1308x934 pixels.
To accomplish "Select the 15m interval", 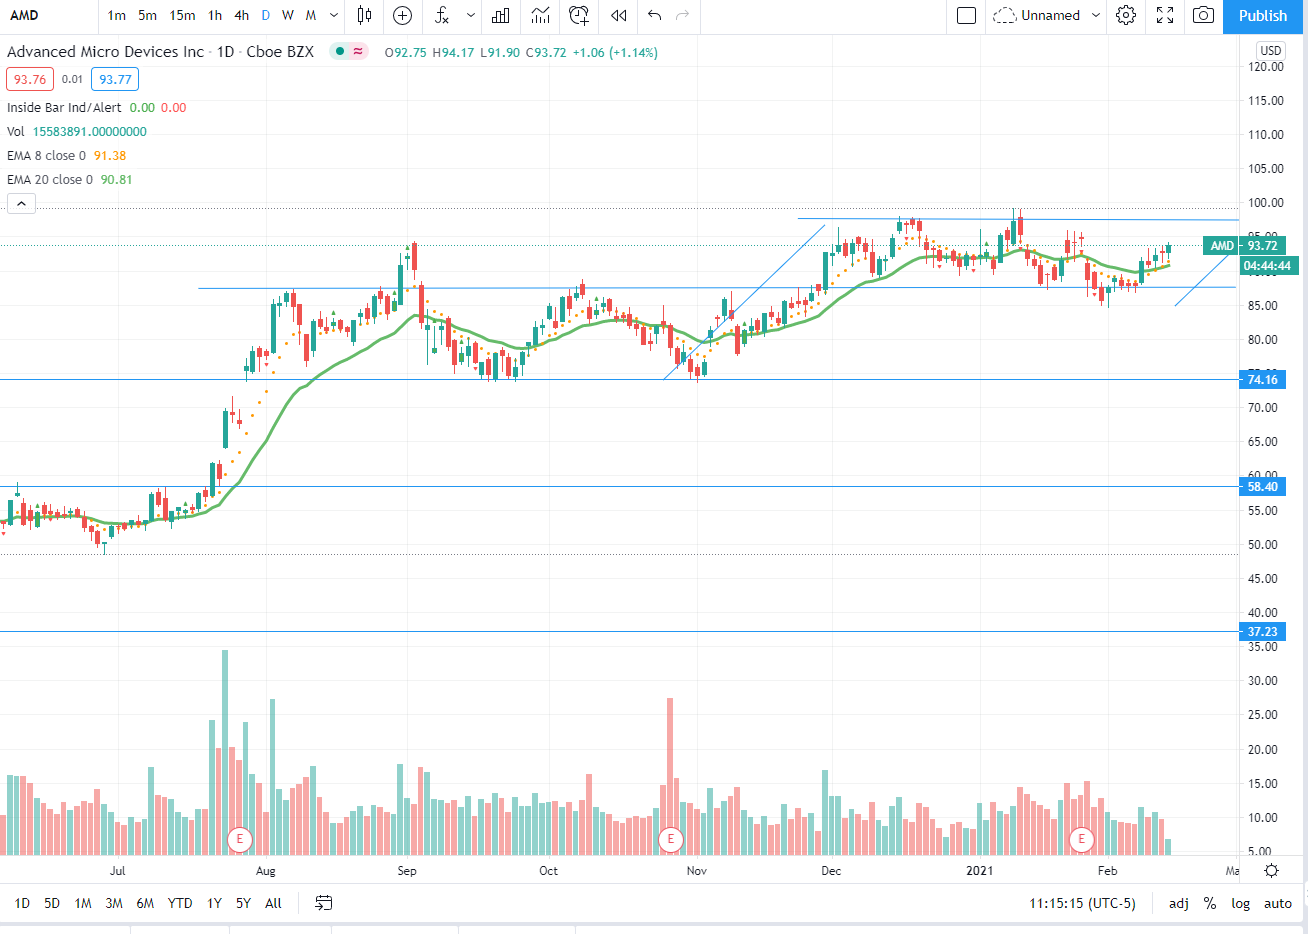I will (182, 15).
